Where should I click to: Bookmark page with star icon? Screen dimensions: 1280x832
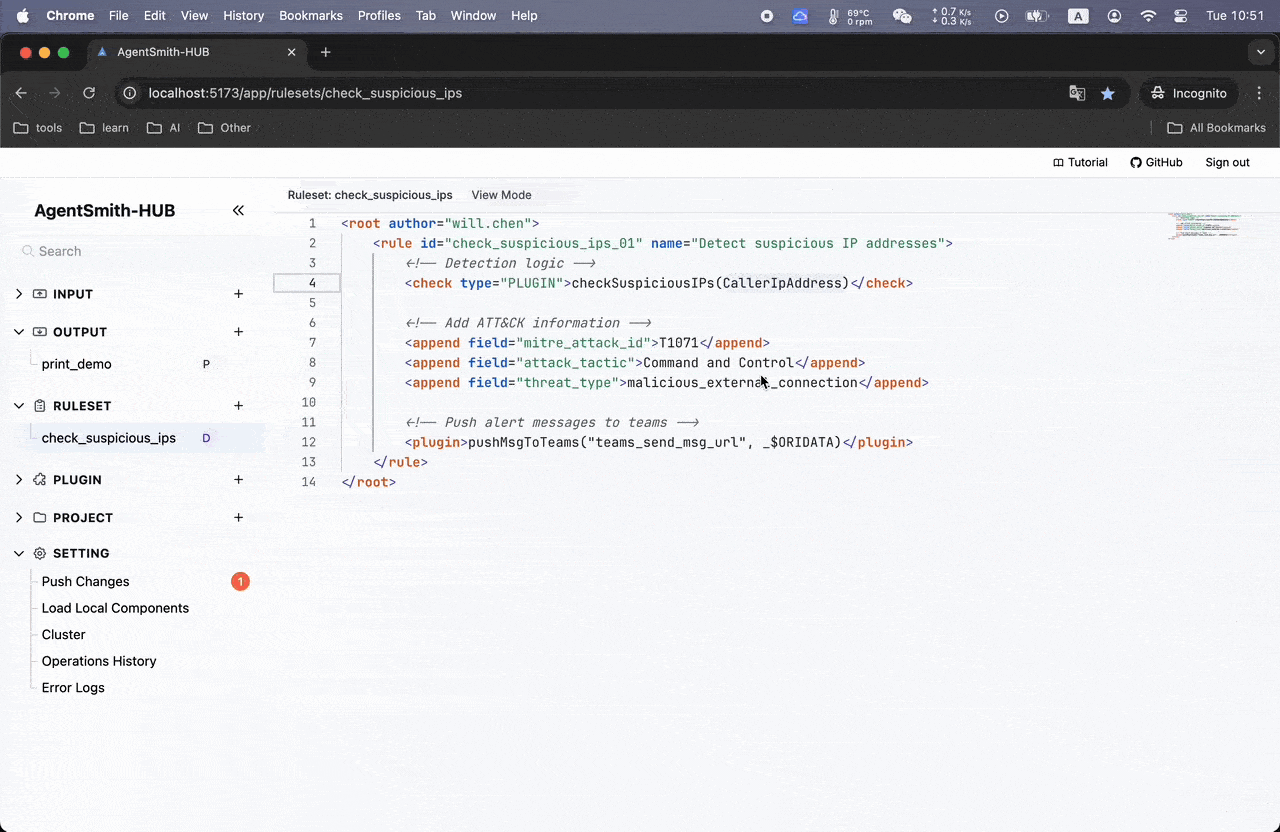[1108, 93]
